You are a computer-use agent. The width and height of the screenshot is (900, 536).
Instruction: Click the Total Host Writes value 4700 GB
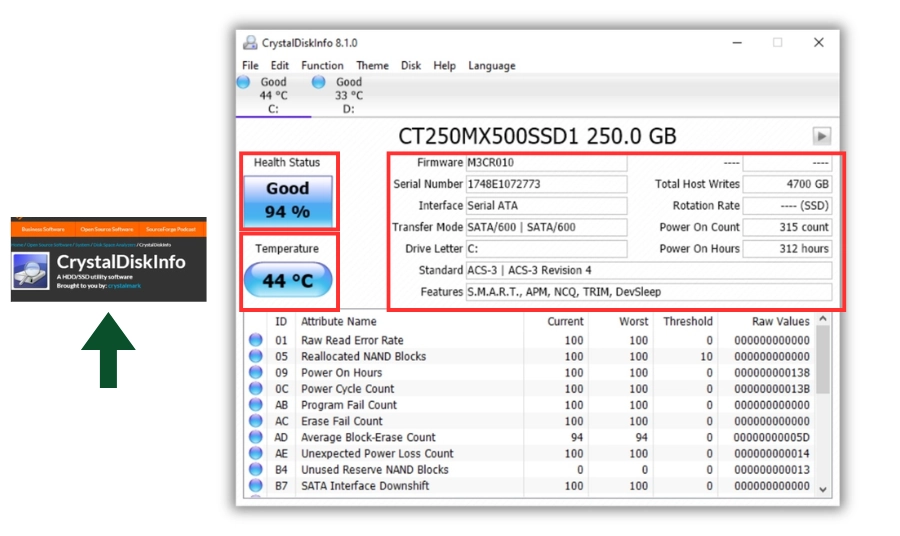point(787,184)
